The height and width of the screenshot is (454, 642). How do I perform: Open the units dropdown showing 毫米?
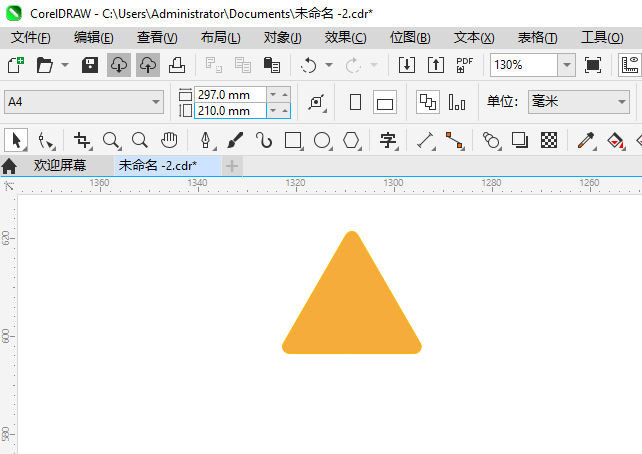pos(579,102)
